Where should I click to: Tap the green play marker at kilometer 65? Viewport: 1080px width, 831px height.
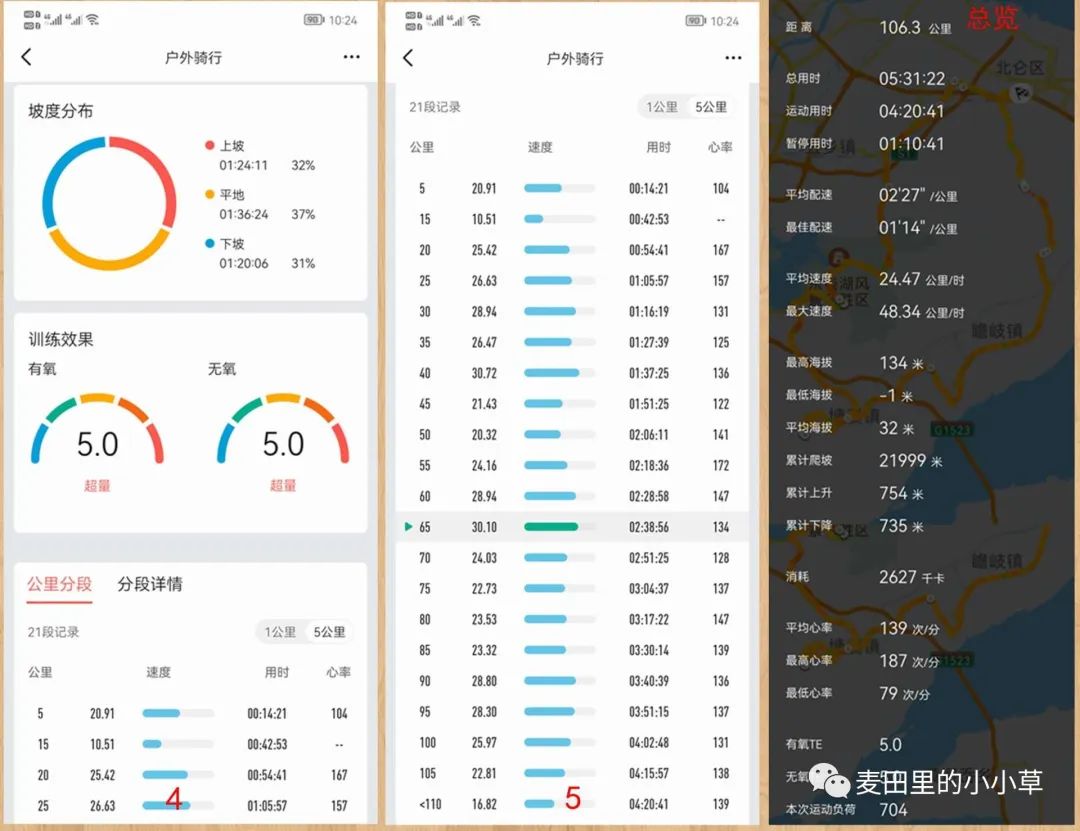pos(408,526)
